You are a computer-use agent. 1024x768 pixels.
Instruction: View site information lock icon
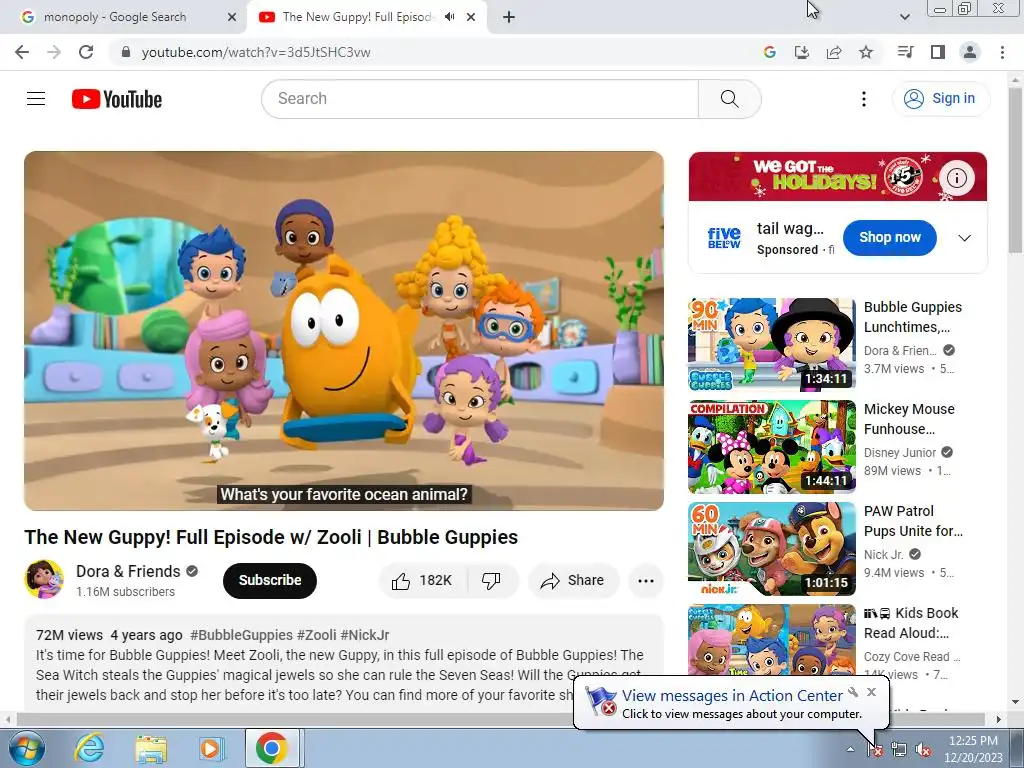[x=126, y=52]
